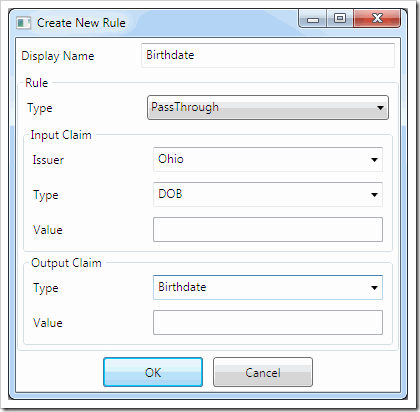
Task: Focus the Output Claim Value text box
Action: tap(268, 322)
